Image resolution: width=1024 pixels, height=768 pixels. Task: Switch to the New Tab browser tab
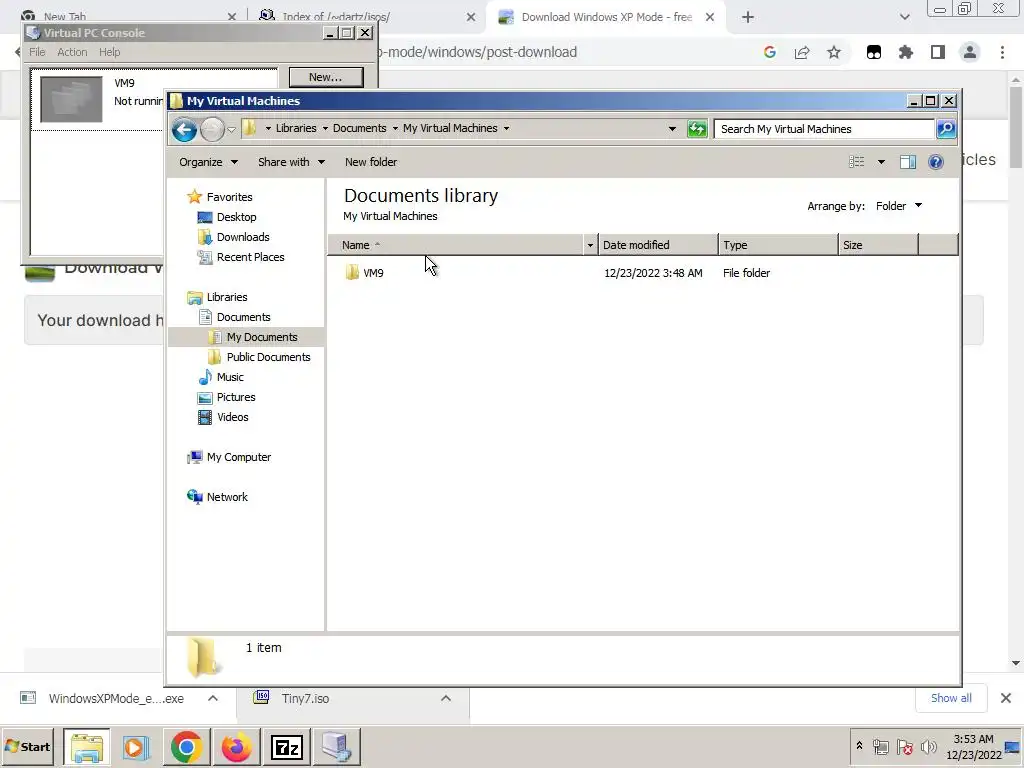click(x=65, y=16)
